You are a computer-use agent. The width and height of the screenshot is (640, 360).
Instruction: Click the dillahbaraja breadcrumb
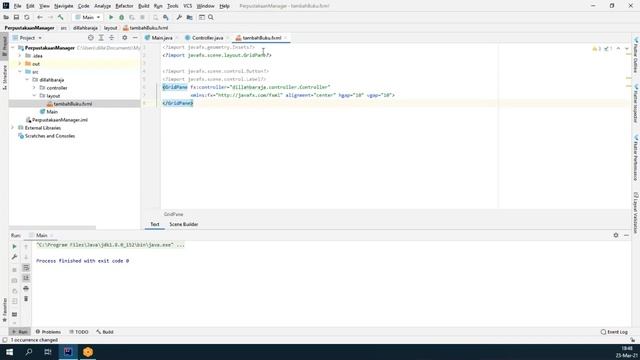coord(85,28)
